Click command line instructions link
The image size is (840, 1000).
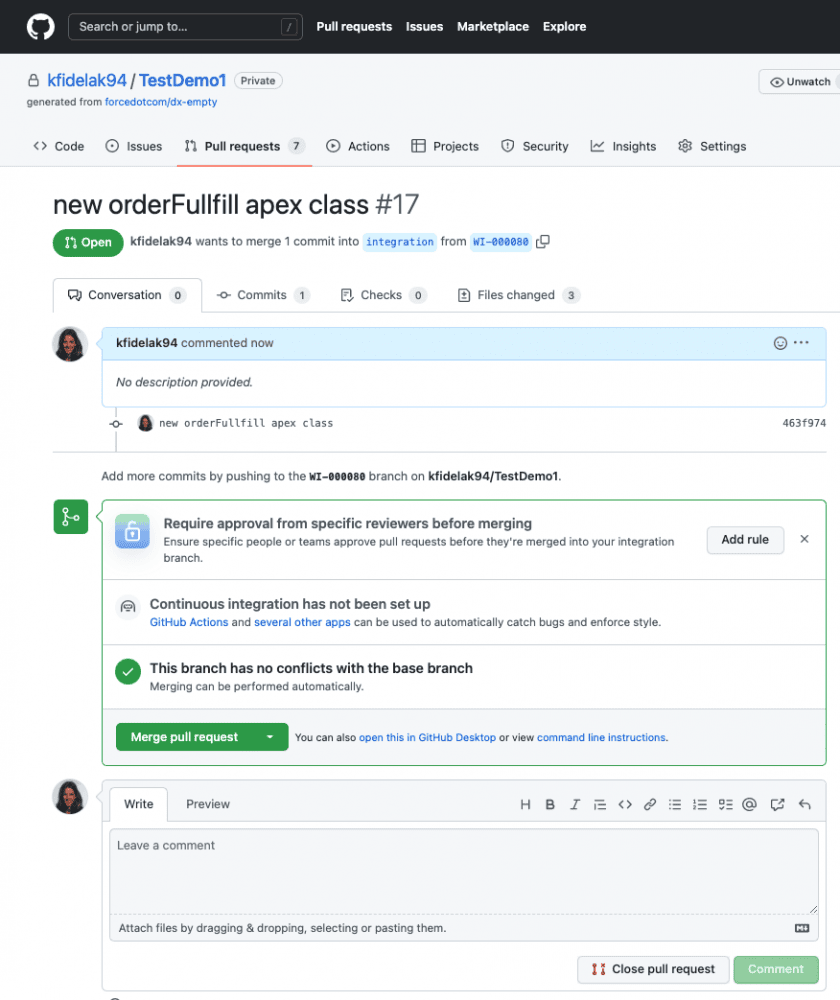601,738
